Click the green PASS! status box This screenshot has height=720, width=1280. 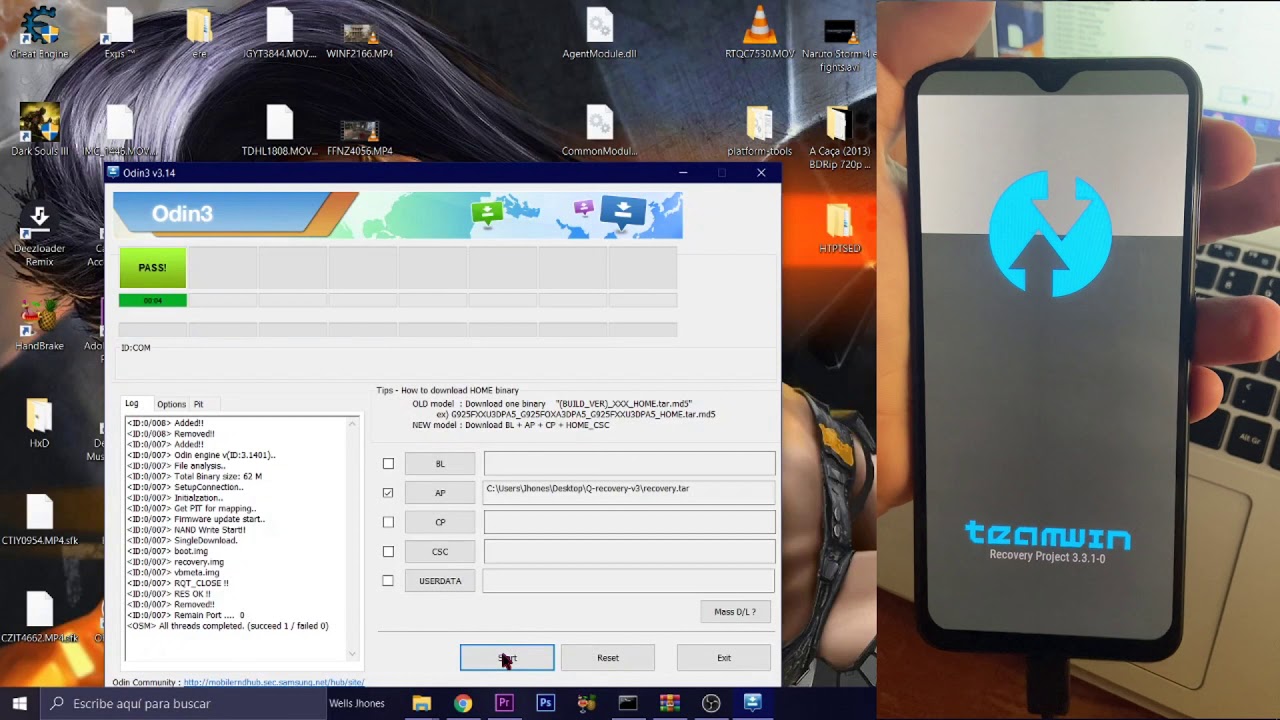[x=152, y=268]
